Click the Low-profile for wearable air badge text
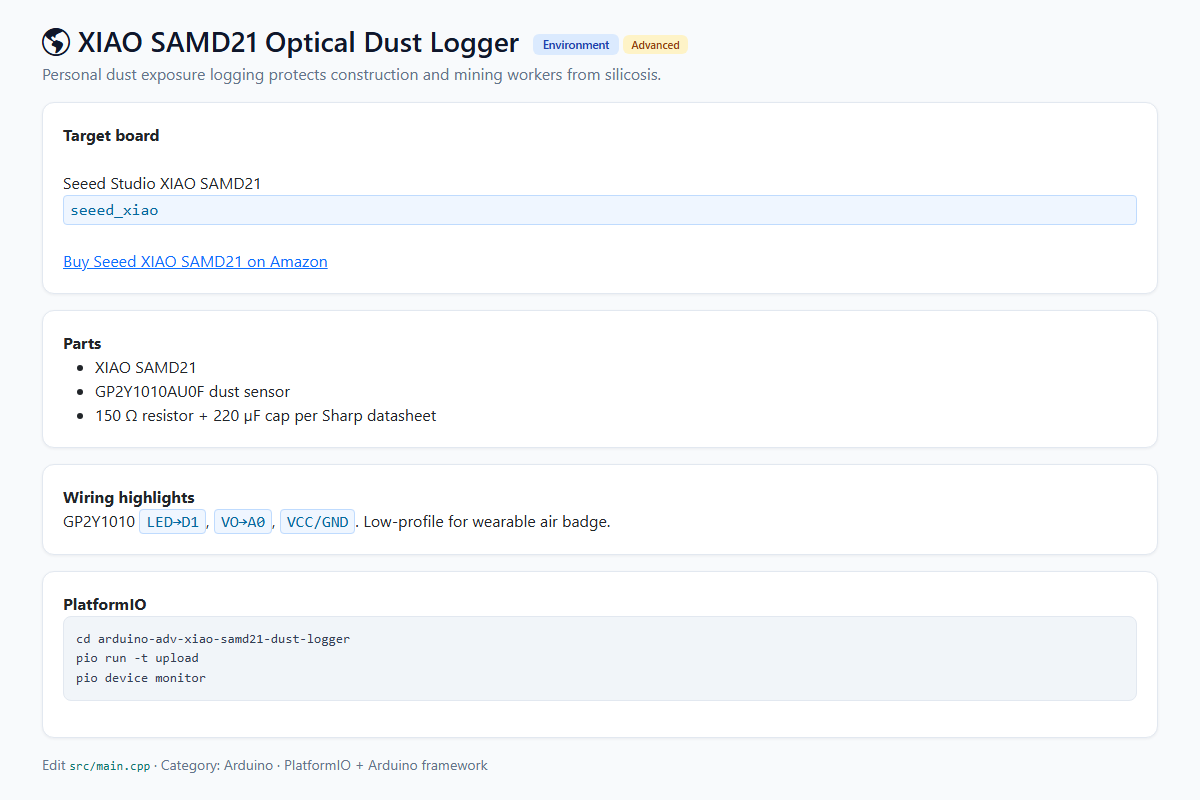1200x800 pixels. pos(487,522)
